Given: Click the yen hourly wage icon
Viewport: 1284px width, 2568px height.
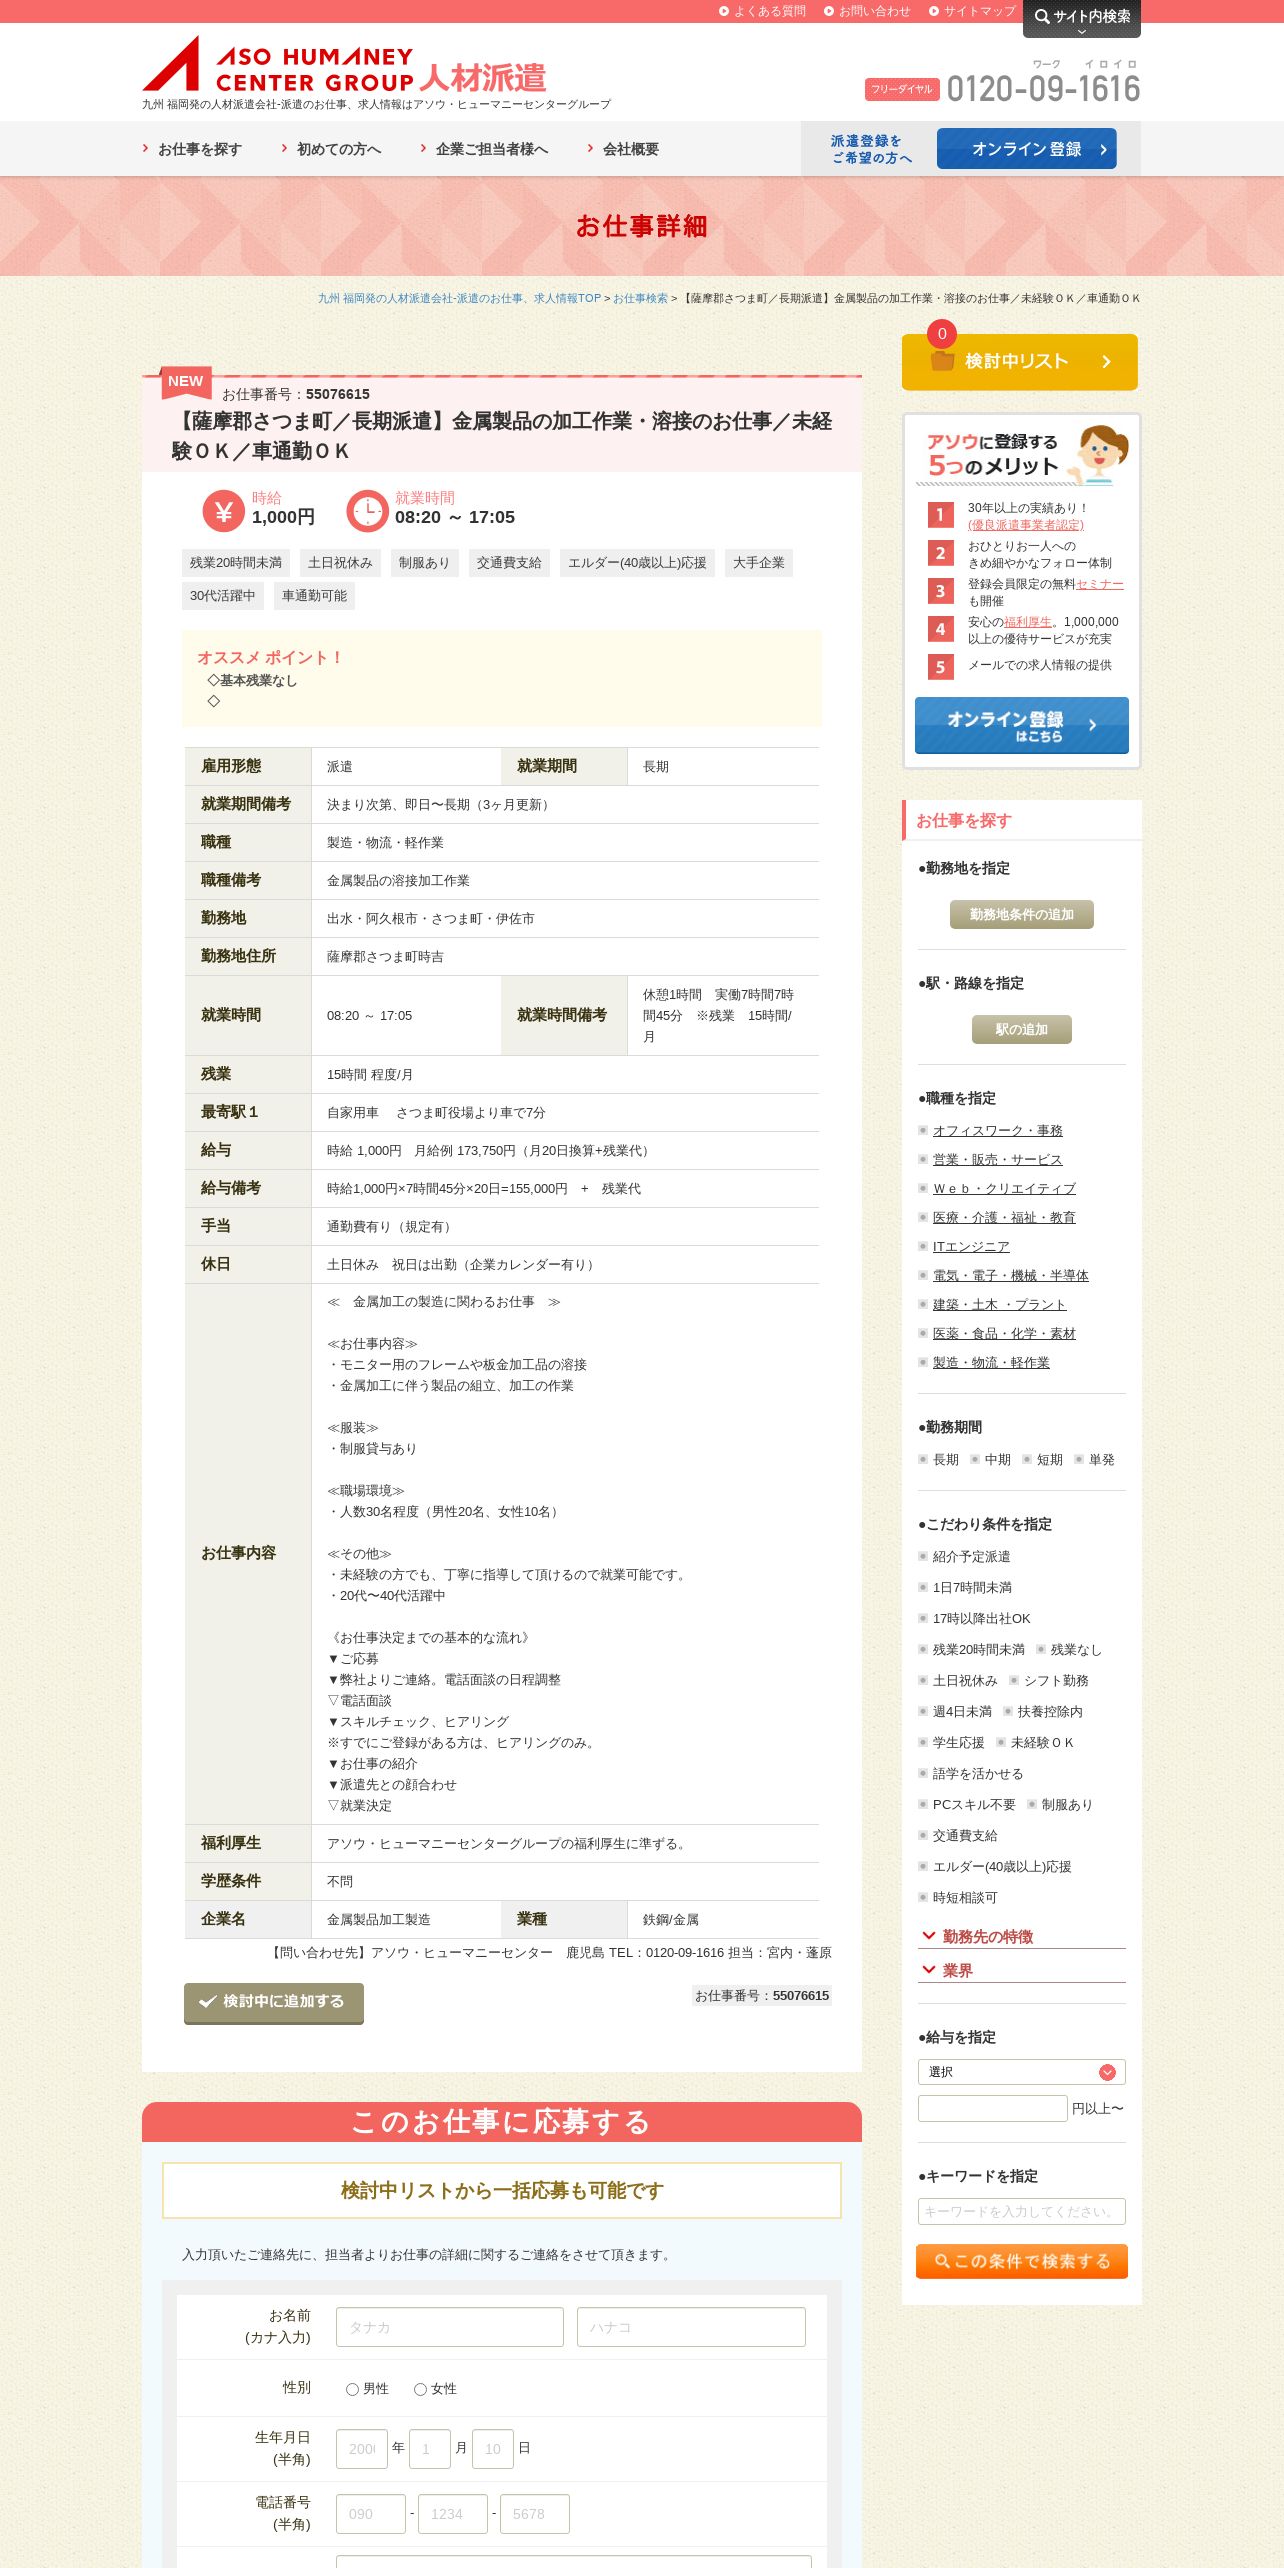Looking at the screenshot, I should tap(223, 511).
